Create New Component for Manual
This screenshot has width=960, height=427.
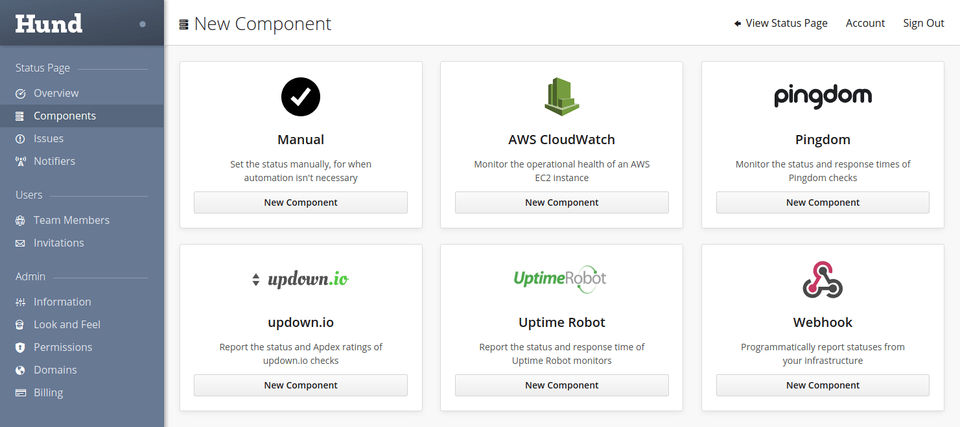301,202
